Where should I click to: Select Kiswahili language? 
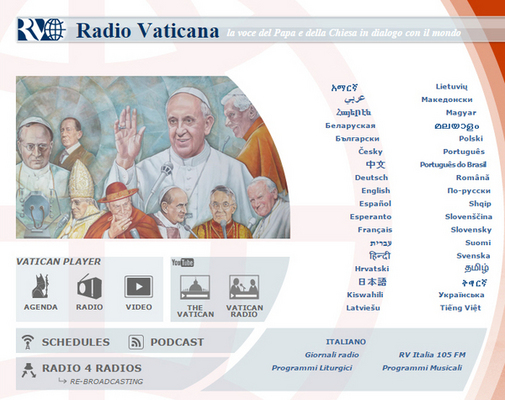pos(365,295)
